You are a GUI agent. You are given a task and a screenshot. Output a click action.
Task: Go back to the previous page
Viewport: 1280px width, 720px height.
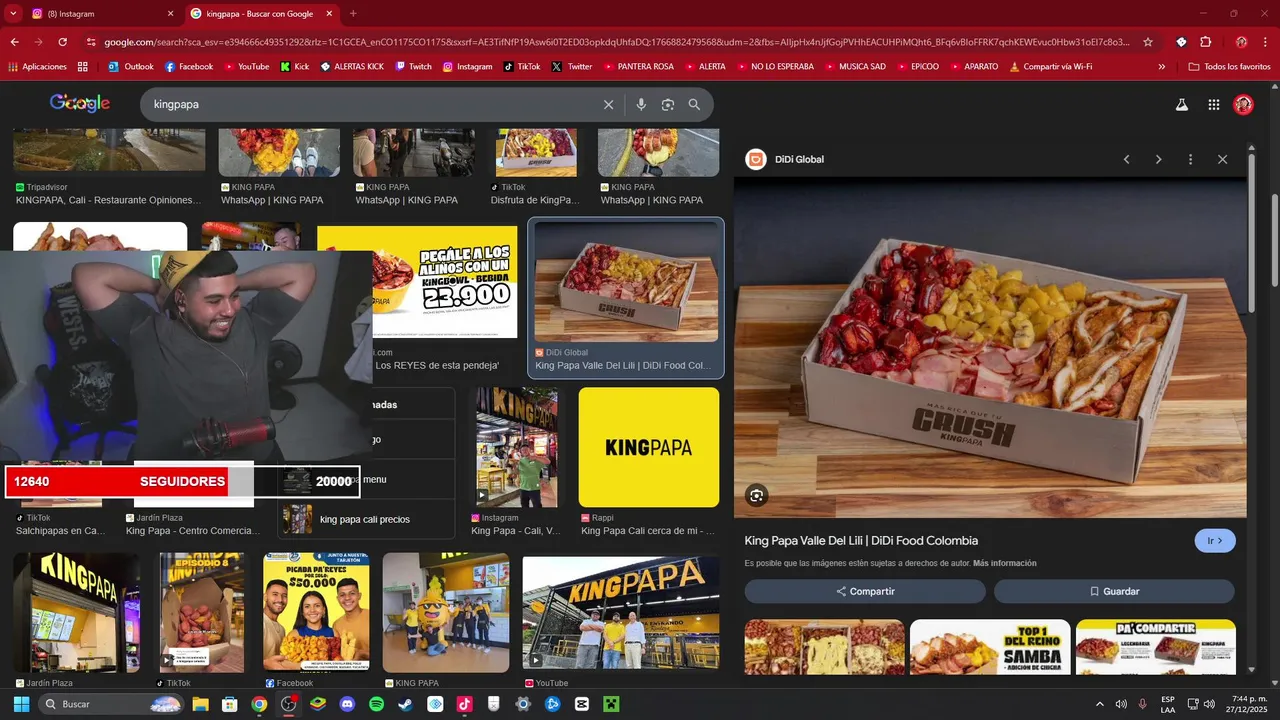click(14, 42)
